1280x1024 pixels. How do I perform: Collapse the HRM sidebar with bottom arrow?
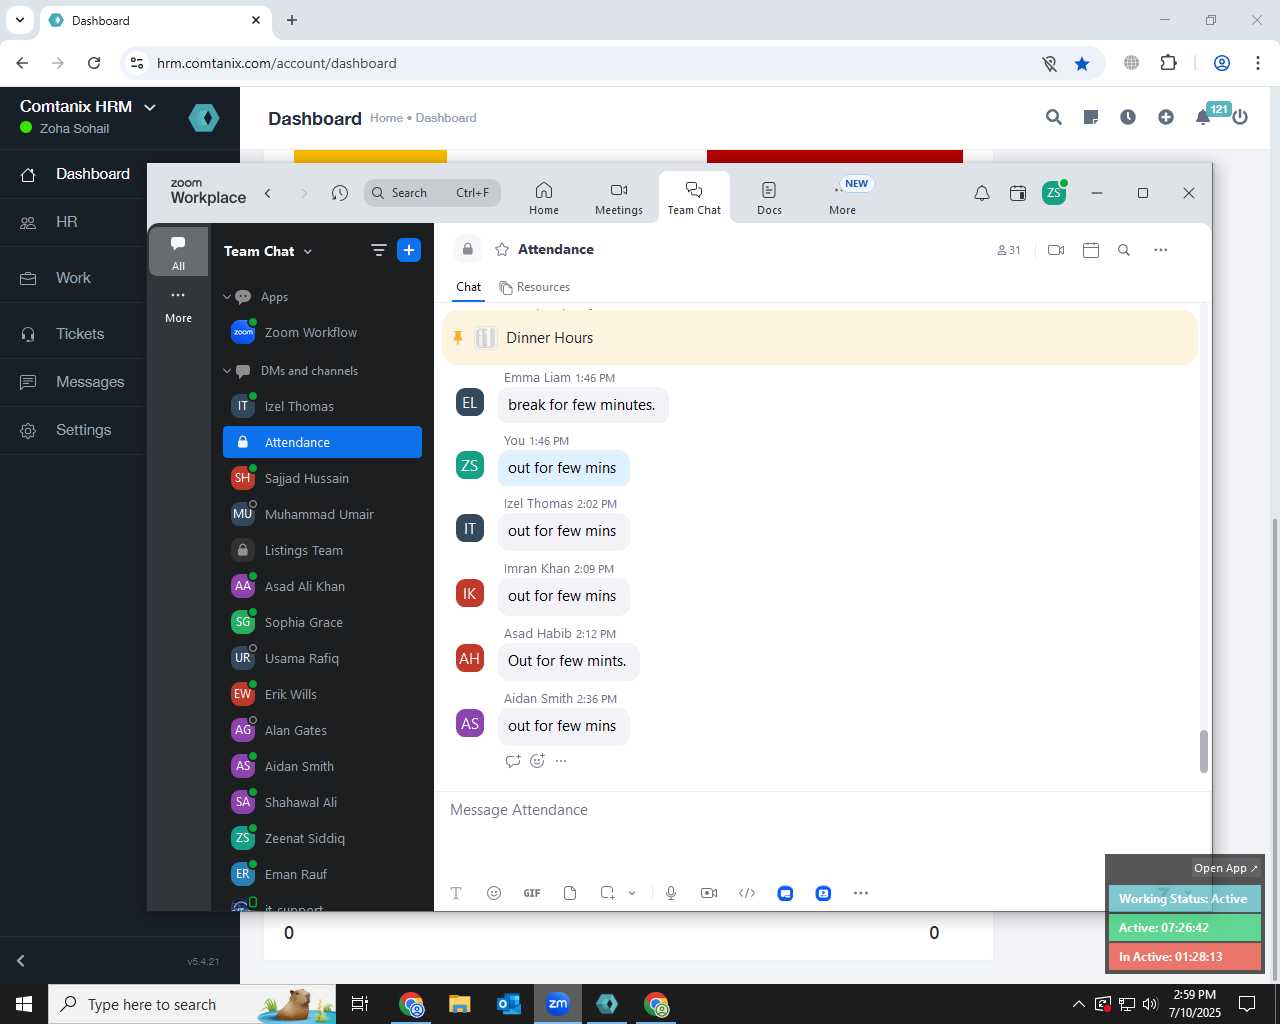coord(20,961)
